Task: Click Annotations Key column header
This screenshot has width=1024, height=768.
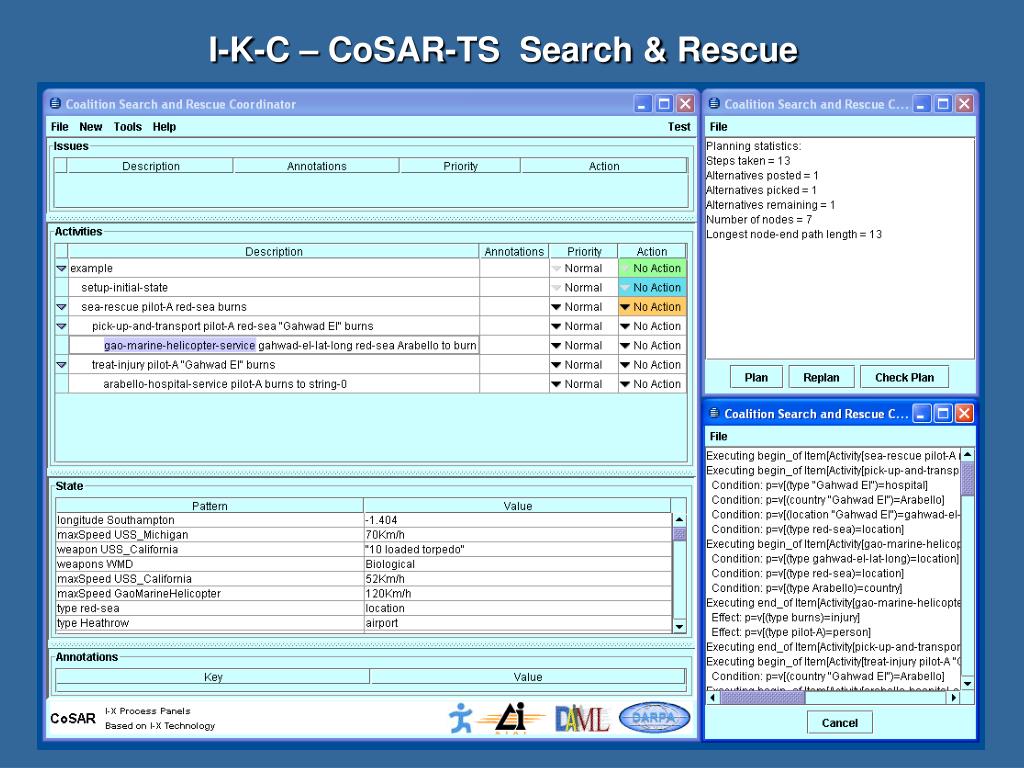Action: click(x=213, y=677)
